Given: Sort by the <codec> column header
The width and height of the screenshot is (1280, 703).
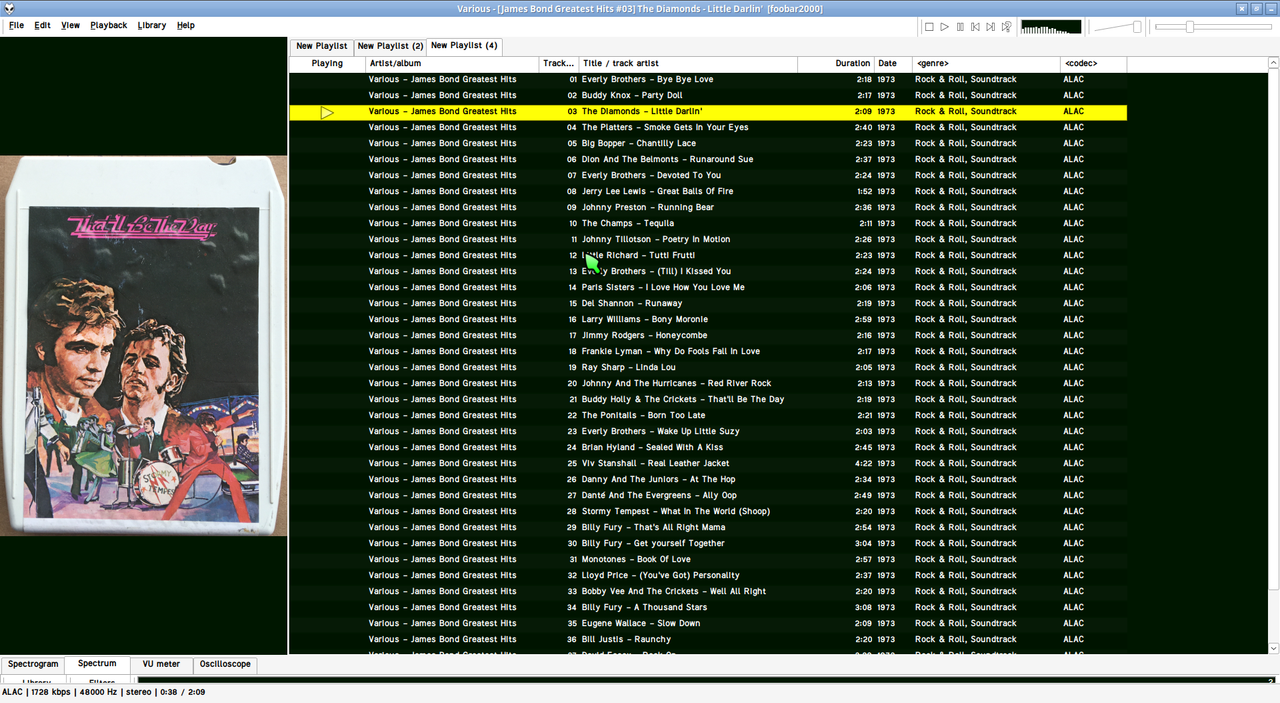Looking at the screenshot, I should [x=1093, y=63].
